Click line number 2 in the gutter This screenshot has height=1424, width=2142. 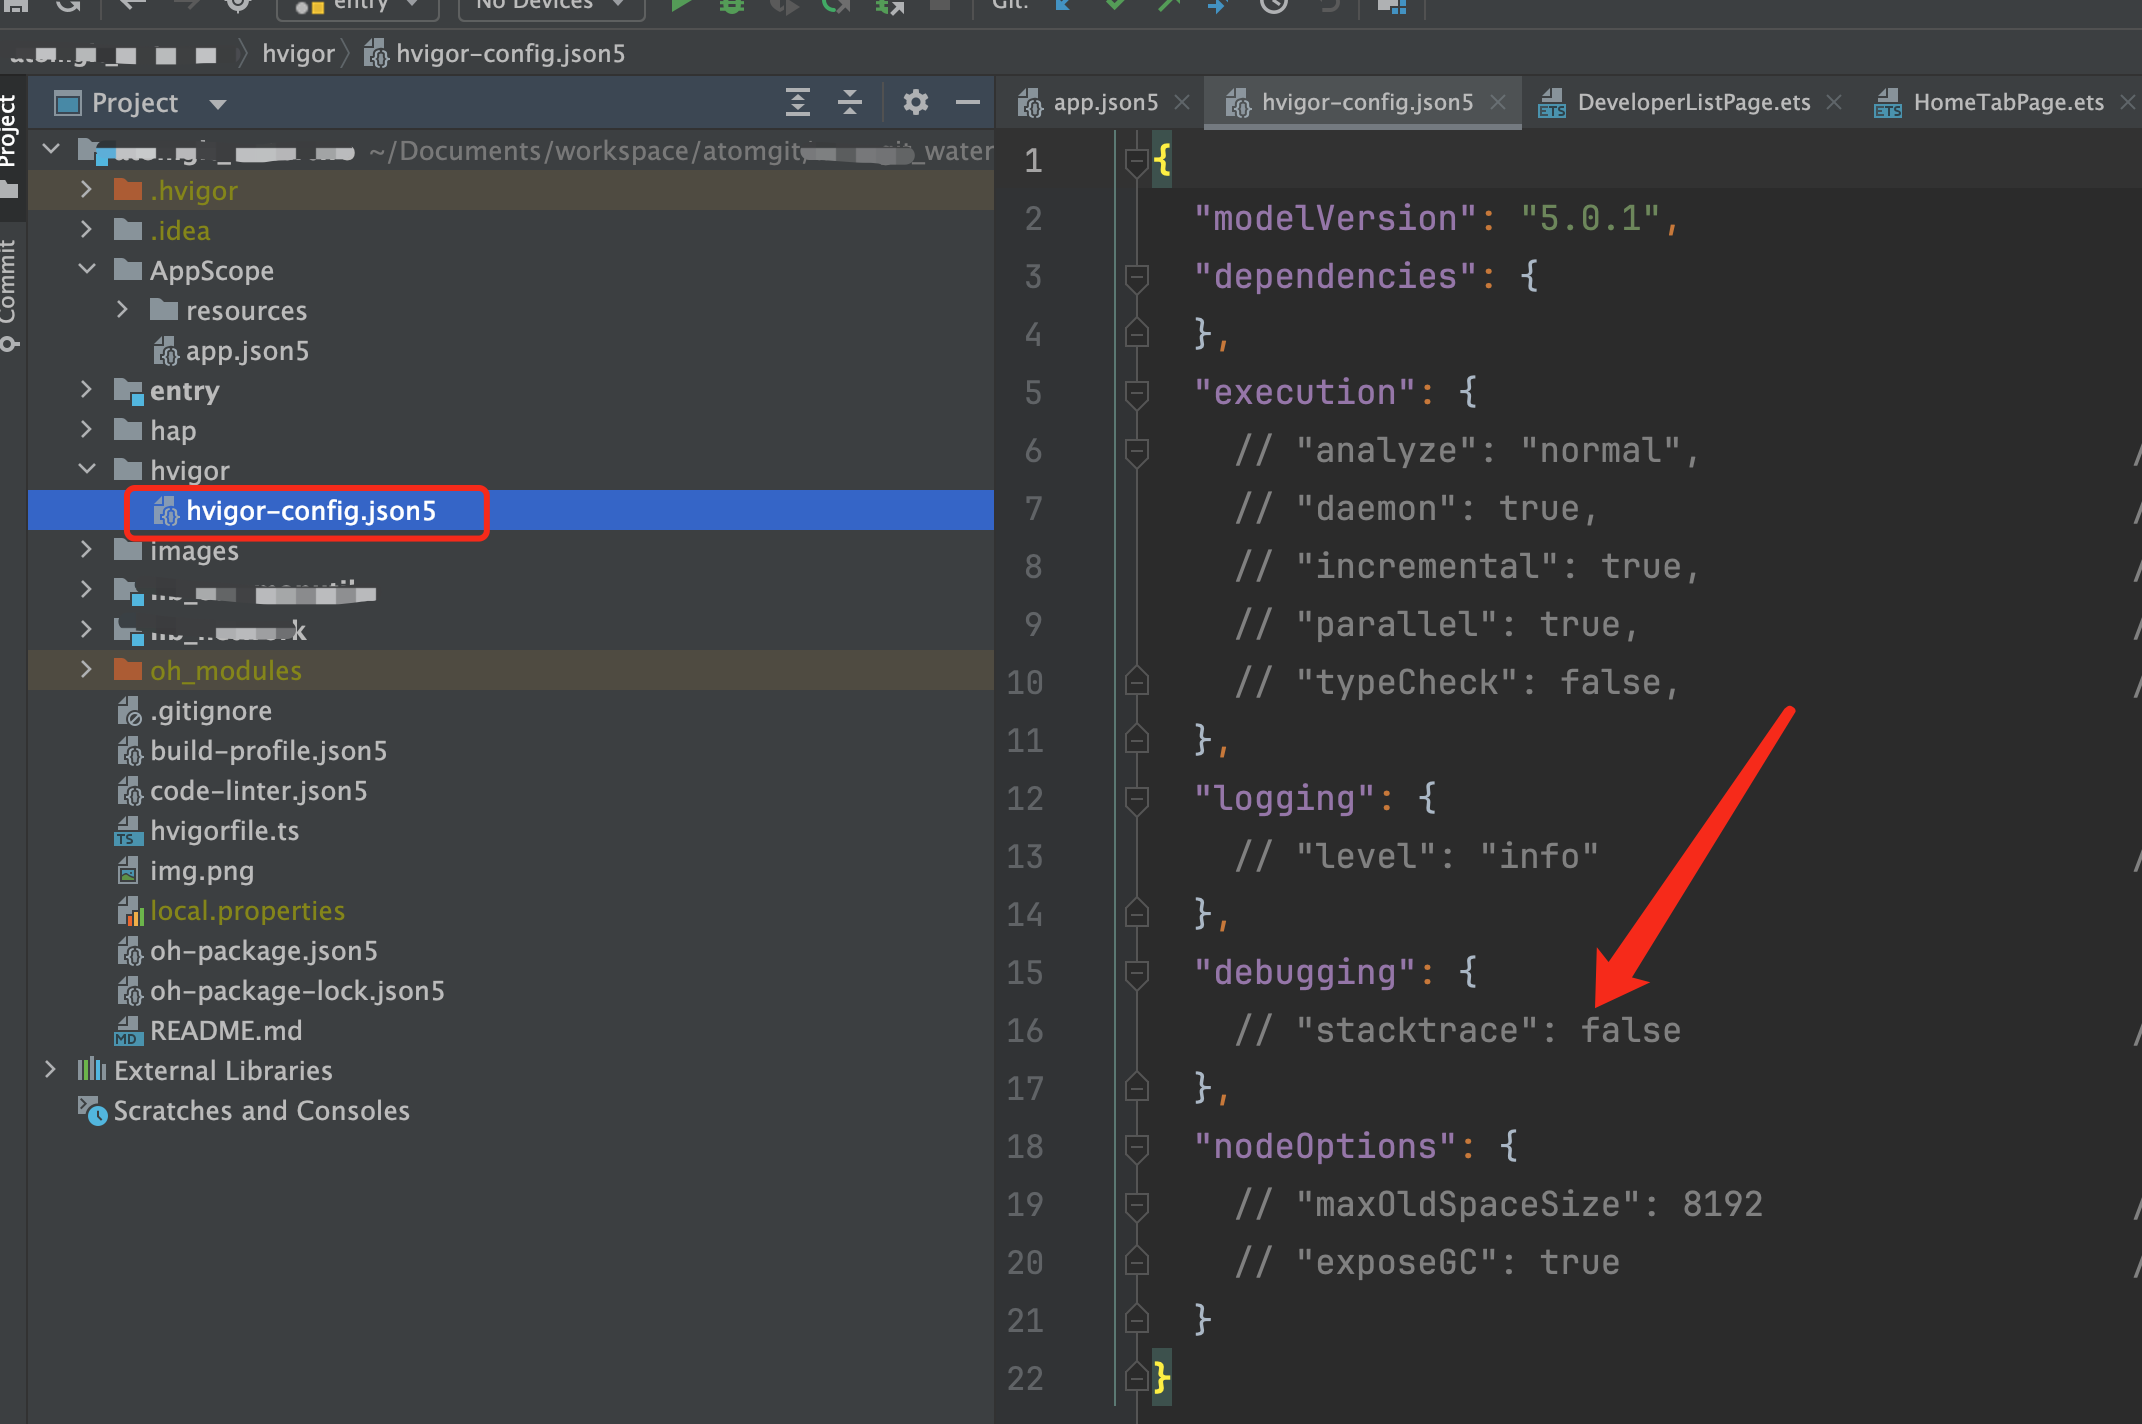click(x=1033, y=218)
